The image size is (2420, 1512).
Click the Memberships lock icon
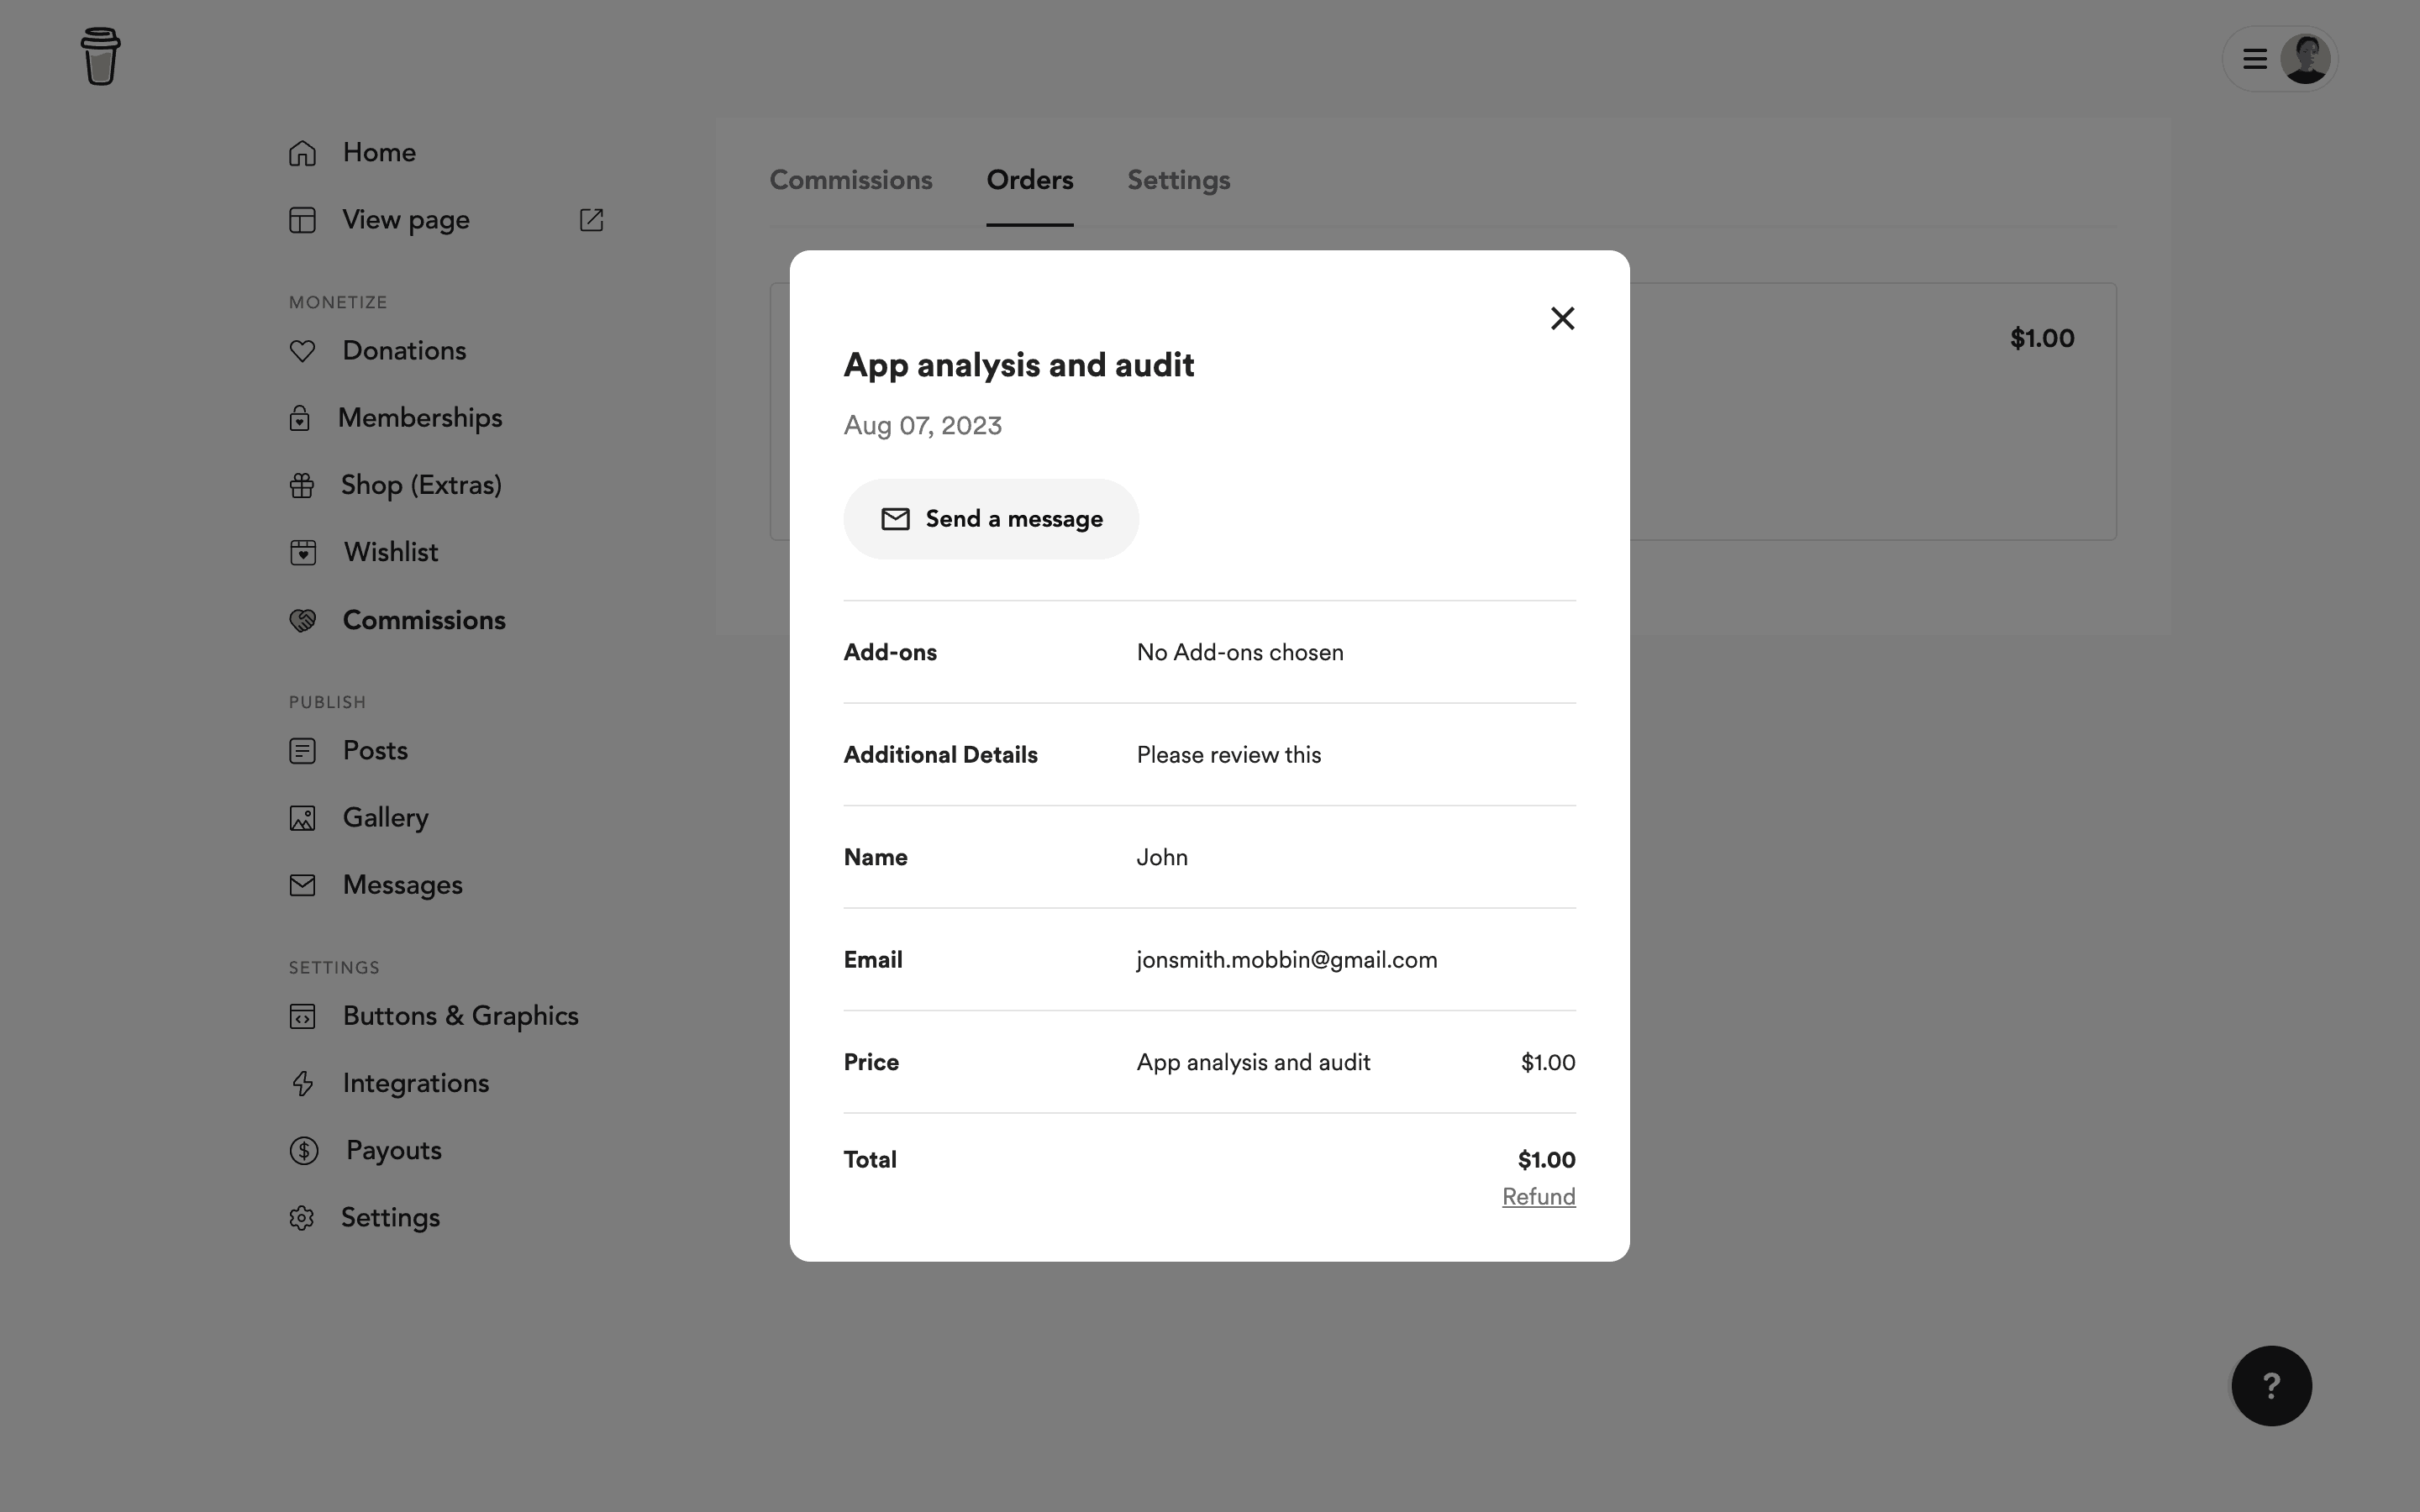pyautogui.click(x=300, y=418)
